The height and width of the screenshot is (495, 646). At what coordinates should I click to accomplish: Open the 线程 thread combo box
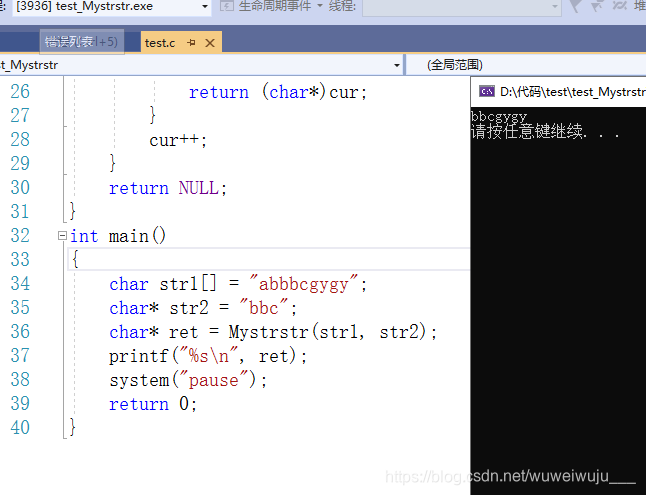point(461,7)
